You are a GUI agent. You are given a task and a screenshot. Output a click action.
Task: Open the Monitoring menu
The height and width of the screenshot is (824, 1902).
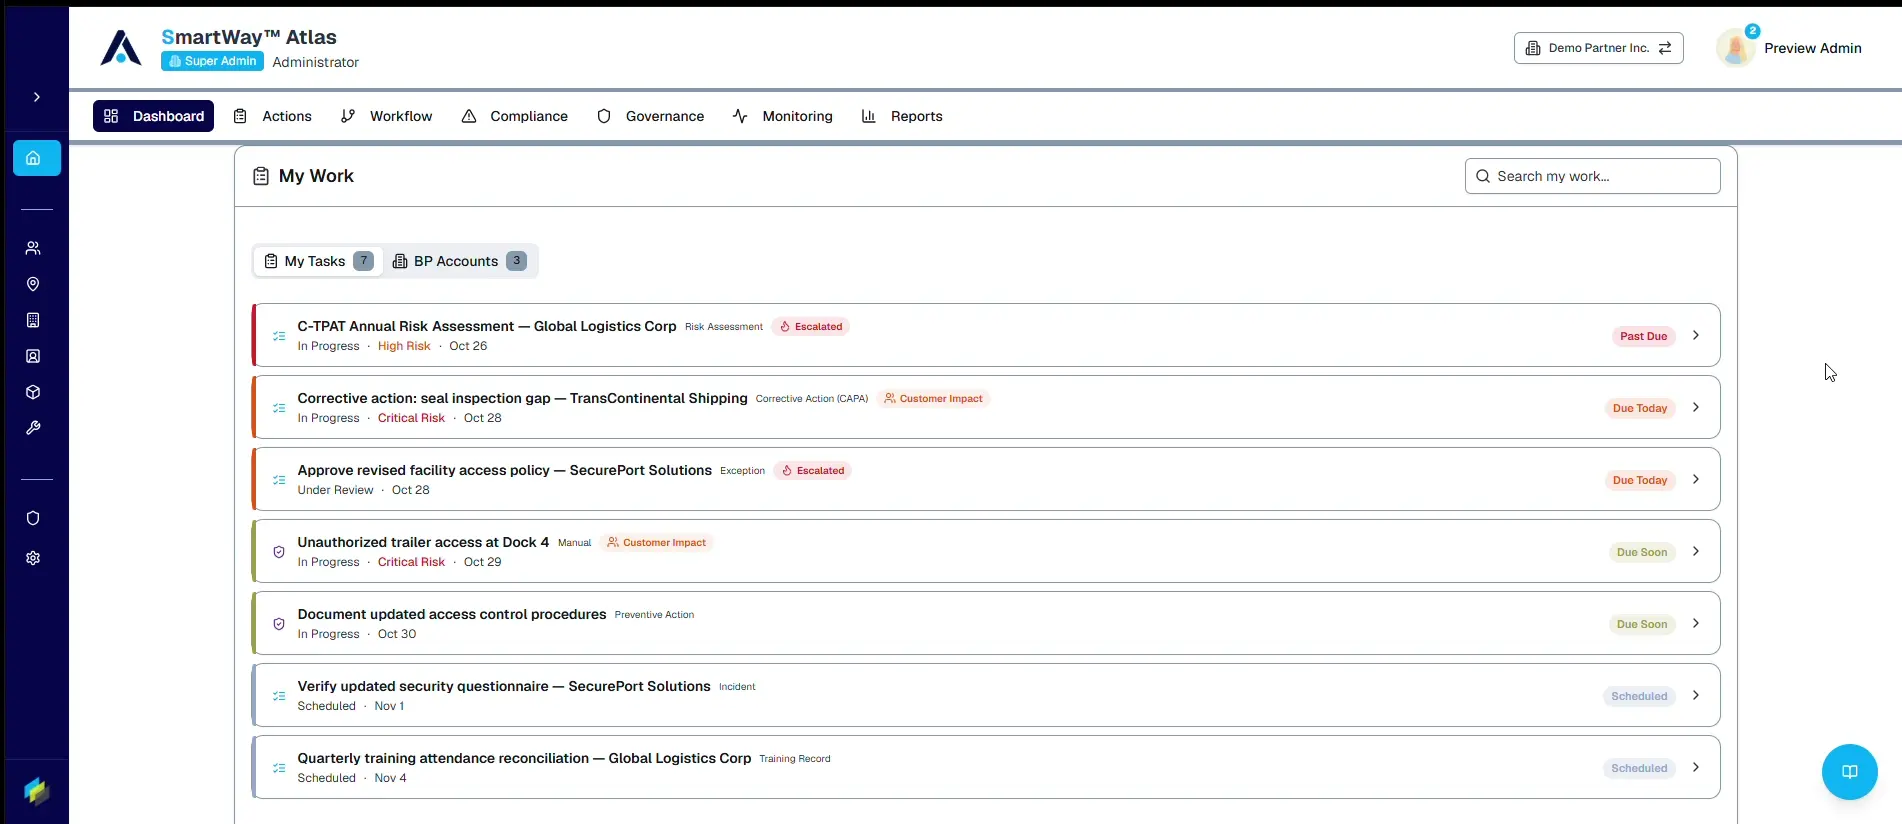coord(783,116)
